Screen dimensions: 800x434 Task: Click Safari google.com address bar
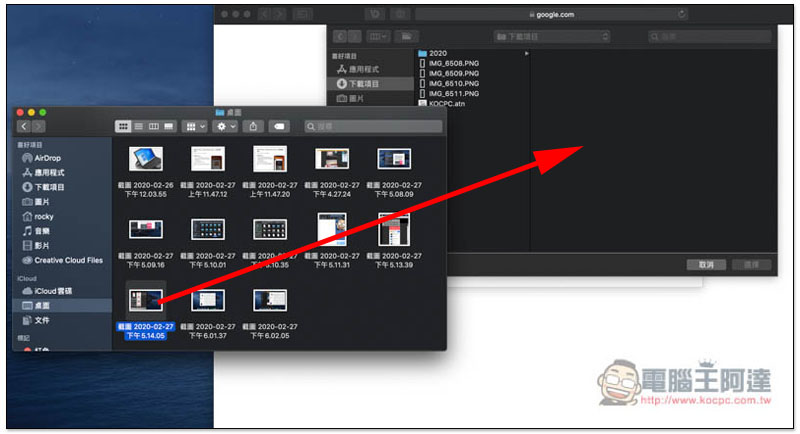[x=552, y=15]
